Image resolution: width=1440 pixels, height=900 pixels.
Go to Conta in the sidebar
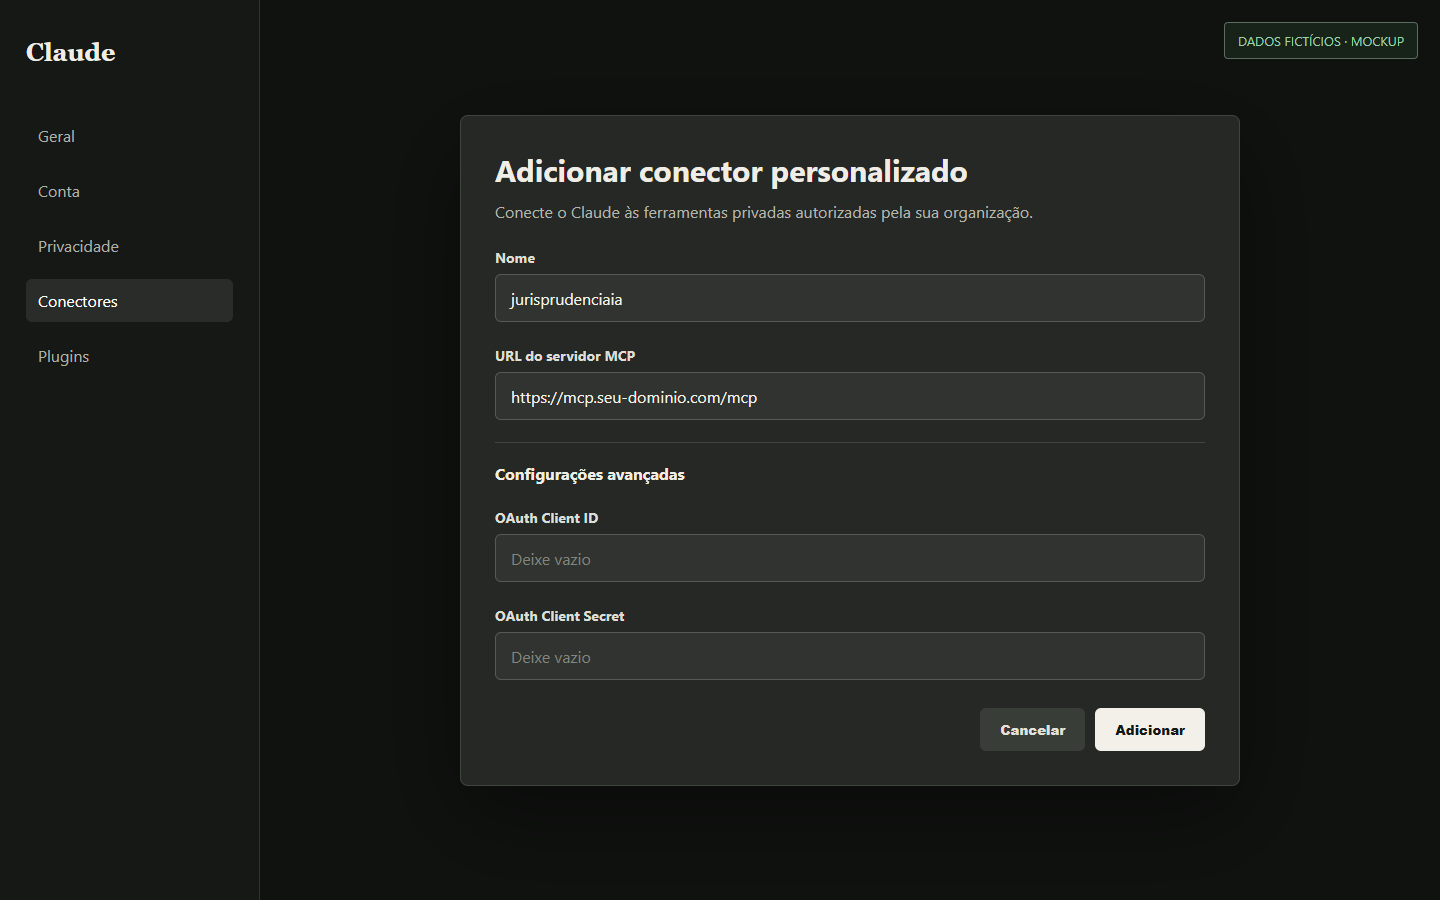point(129,191)
